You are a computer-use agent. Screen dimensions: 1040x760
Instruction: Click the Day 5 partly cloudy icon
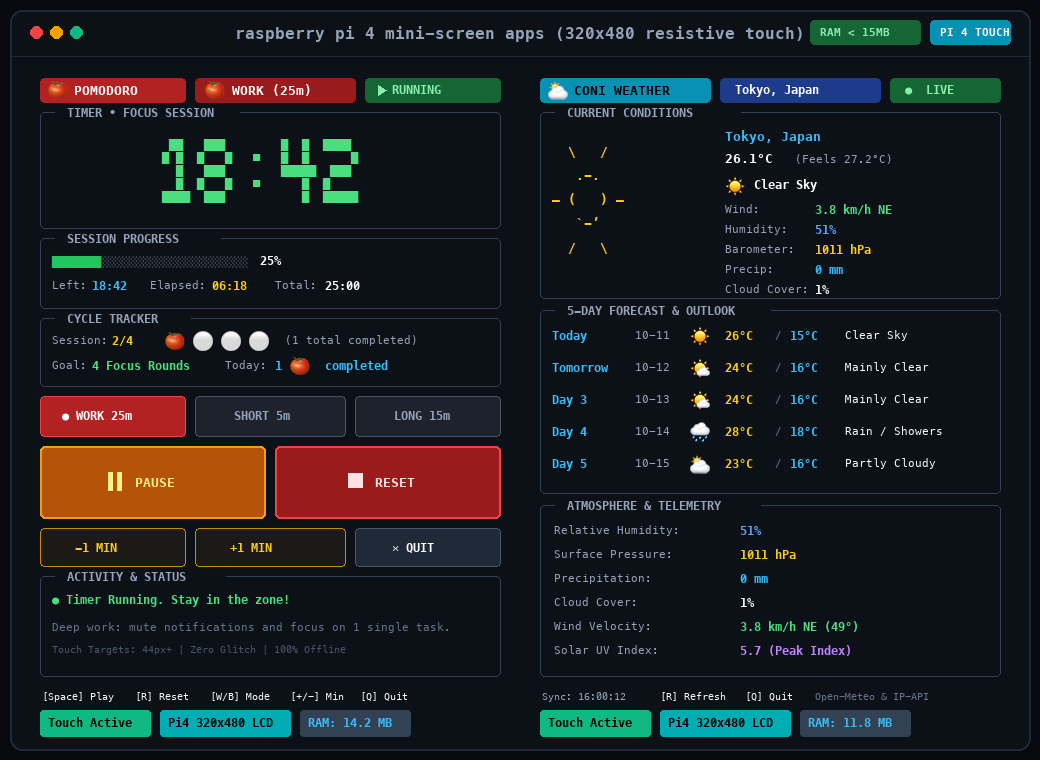tap(700, 464)
